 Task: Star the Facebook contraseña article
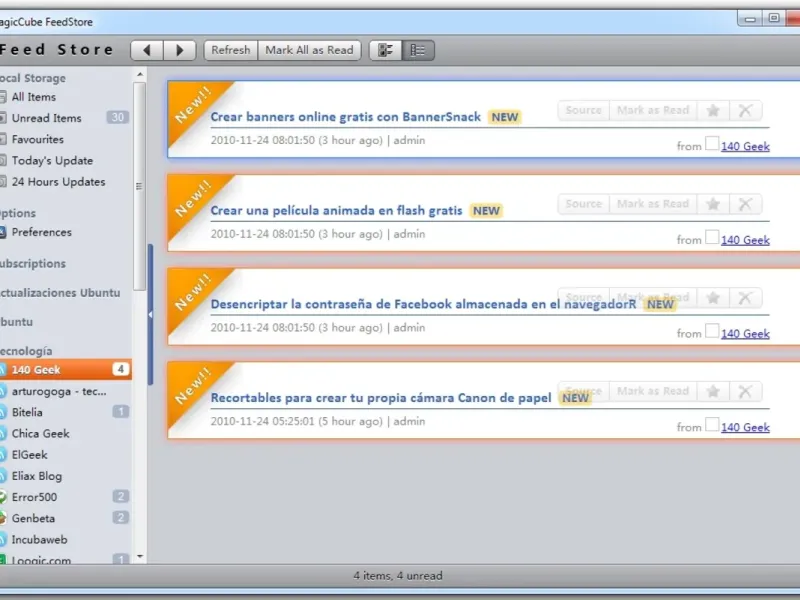(713, 297)
